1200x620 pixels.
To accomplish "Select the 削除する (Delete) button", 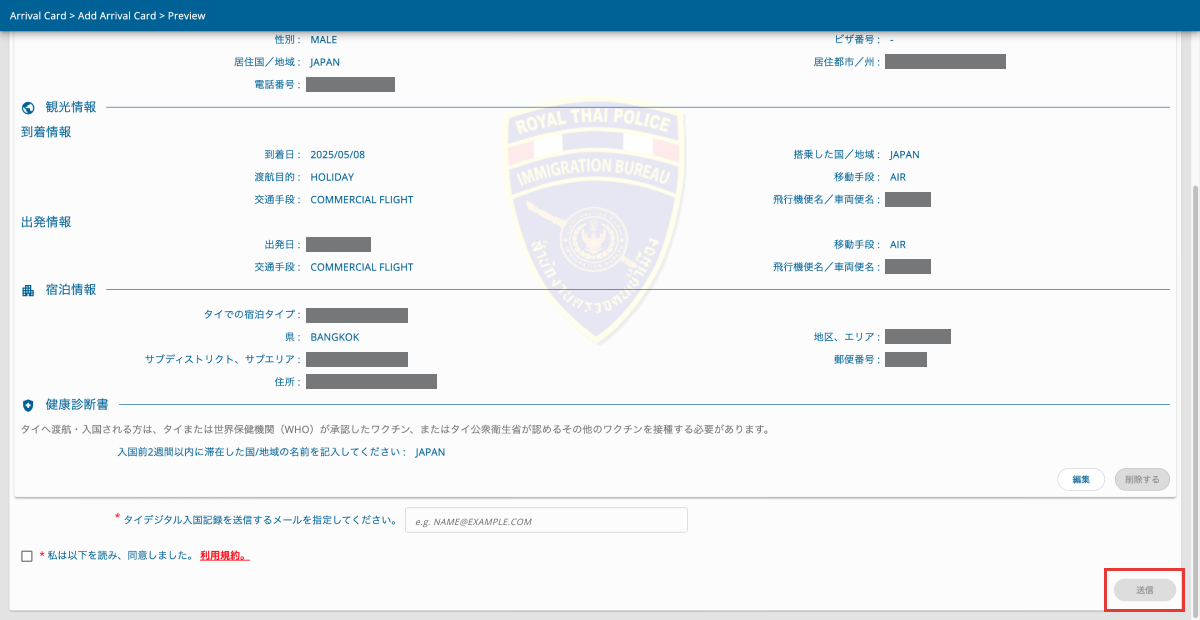I will point(1142,479).
